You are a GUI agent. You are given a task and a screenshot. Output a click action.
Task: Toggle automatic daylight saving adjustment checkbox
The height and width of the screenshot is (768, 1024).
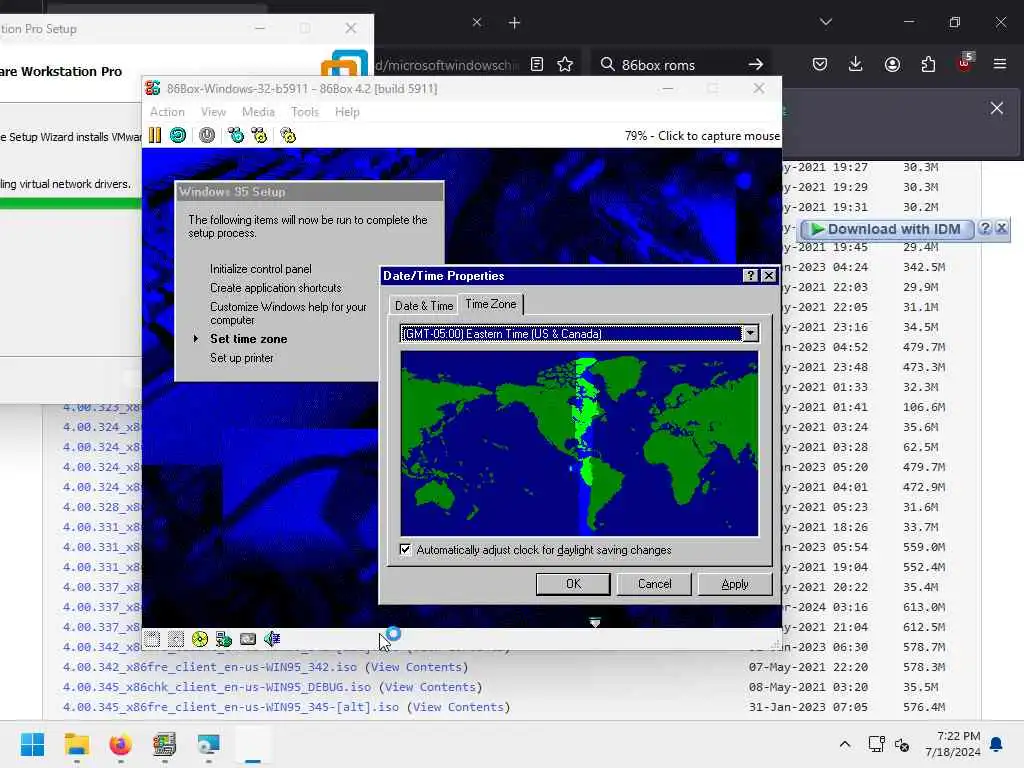point(406,549)
